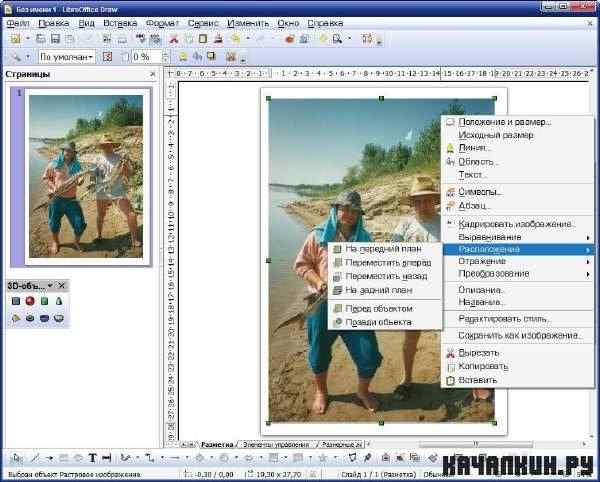The height and width of the screenshot is (482, 600).
Task: Click the picture Filter wand icon
Action: tap(16, 57)
